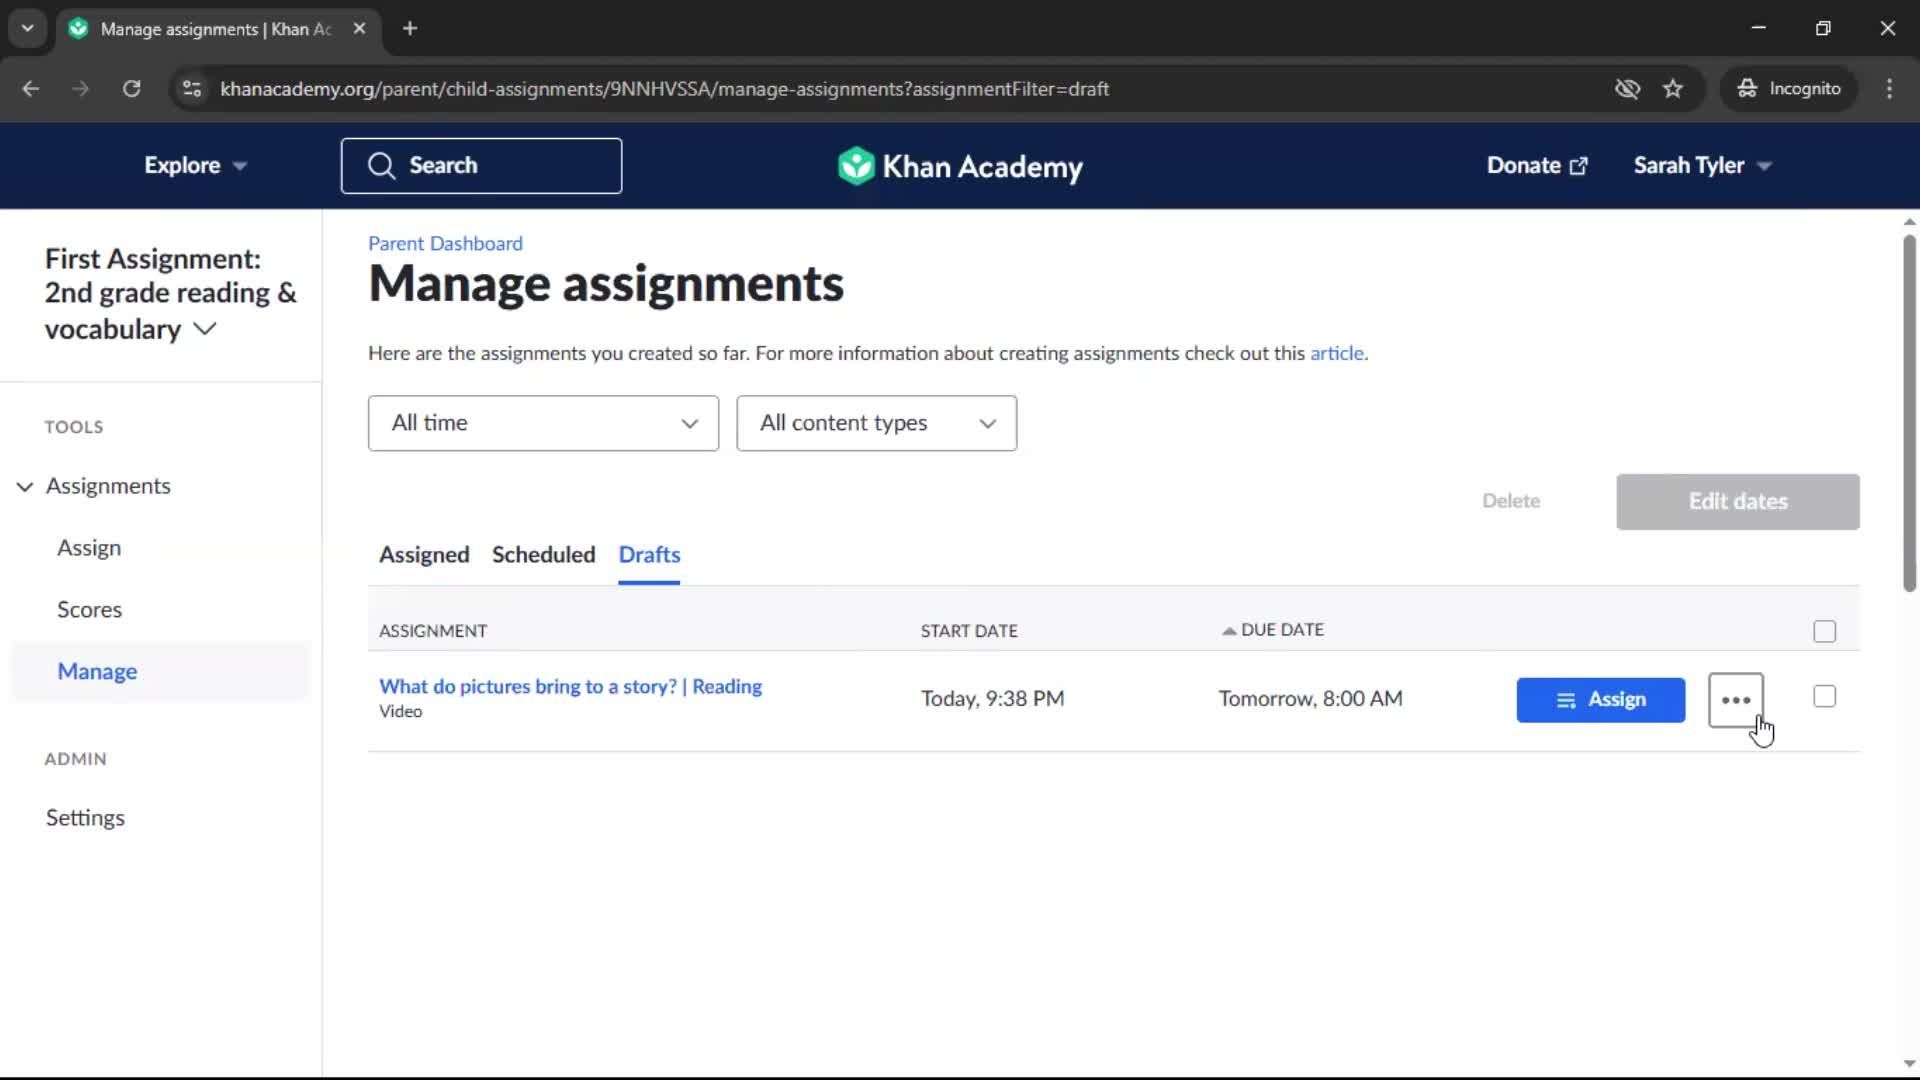The image size is (1920, 1080).
Task: Click the Delete button
Action: (x=1511, y=501)
